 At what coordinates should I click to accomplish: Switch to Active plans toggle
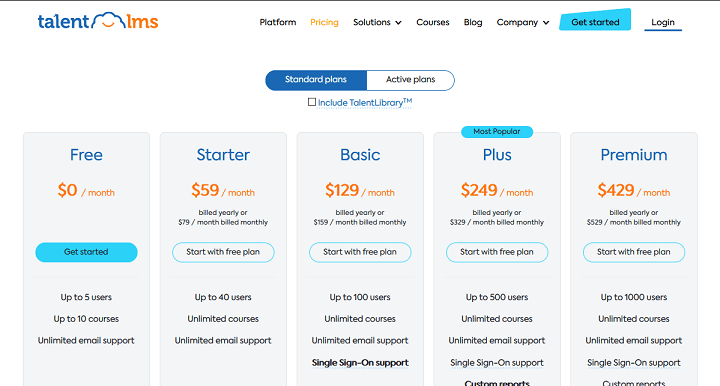point(411,80)
